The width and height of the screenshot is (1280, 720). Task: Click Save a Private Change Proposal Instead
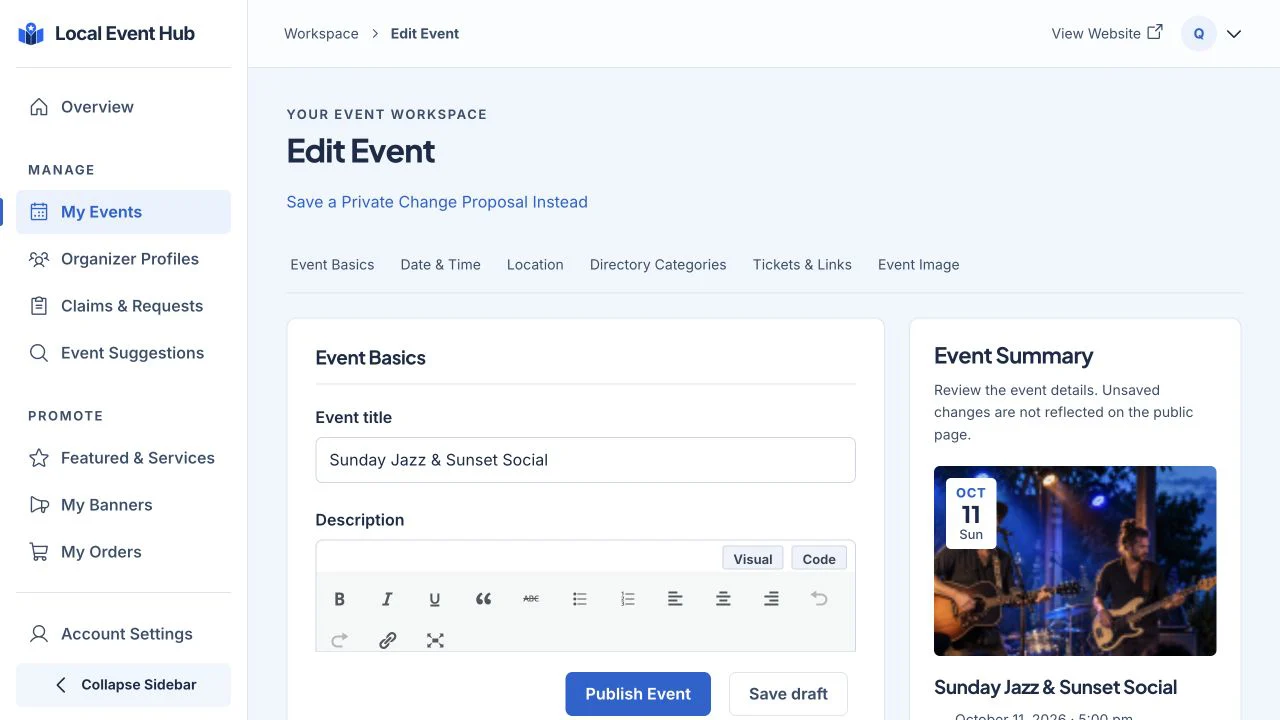pos(437,202)
